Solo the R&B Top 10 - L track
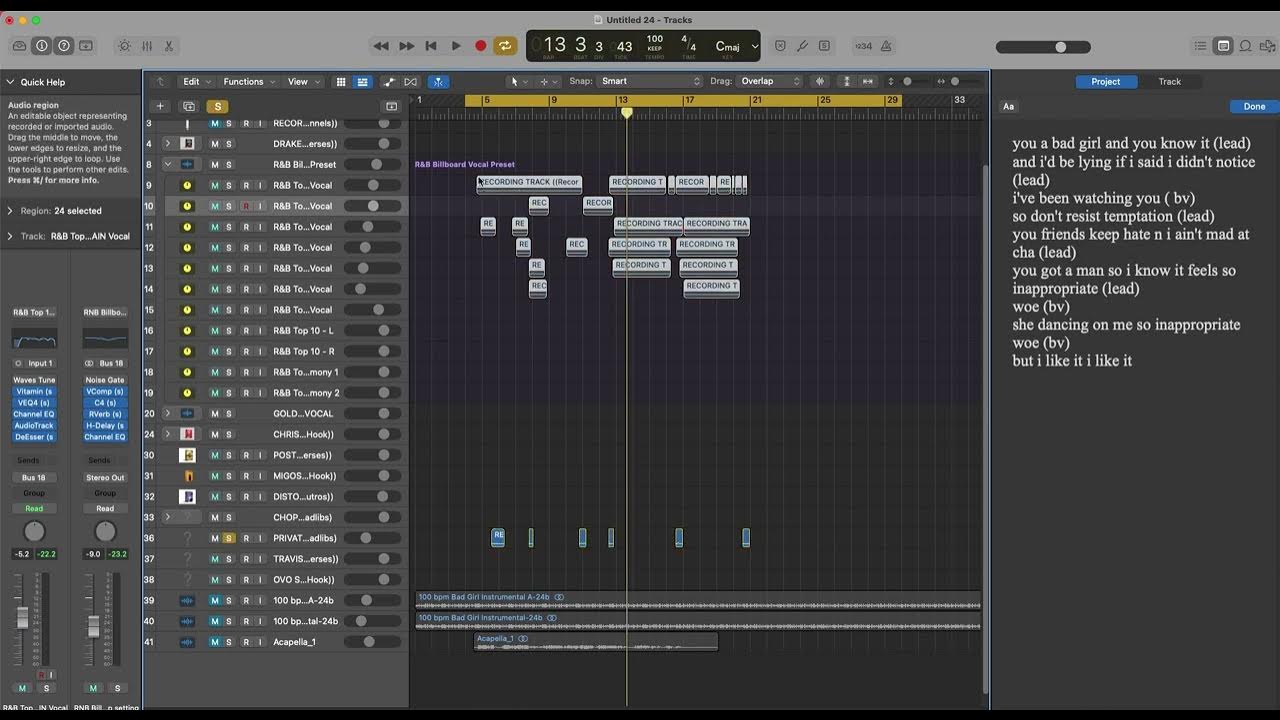The width and height of the screenshot is (1280, 720). coord(228,331)
